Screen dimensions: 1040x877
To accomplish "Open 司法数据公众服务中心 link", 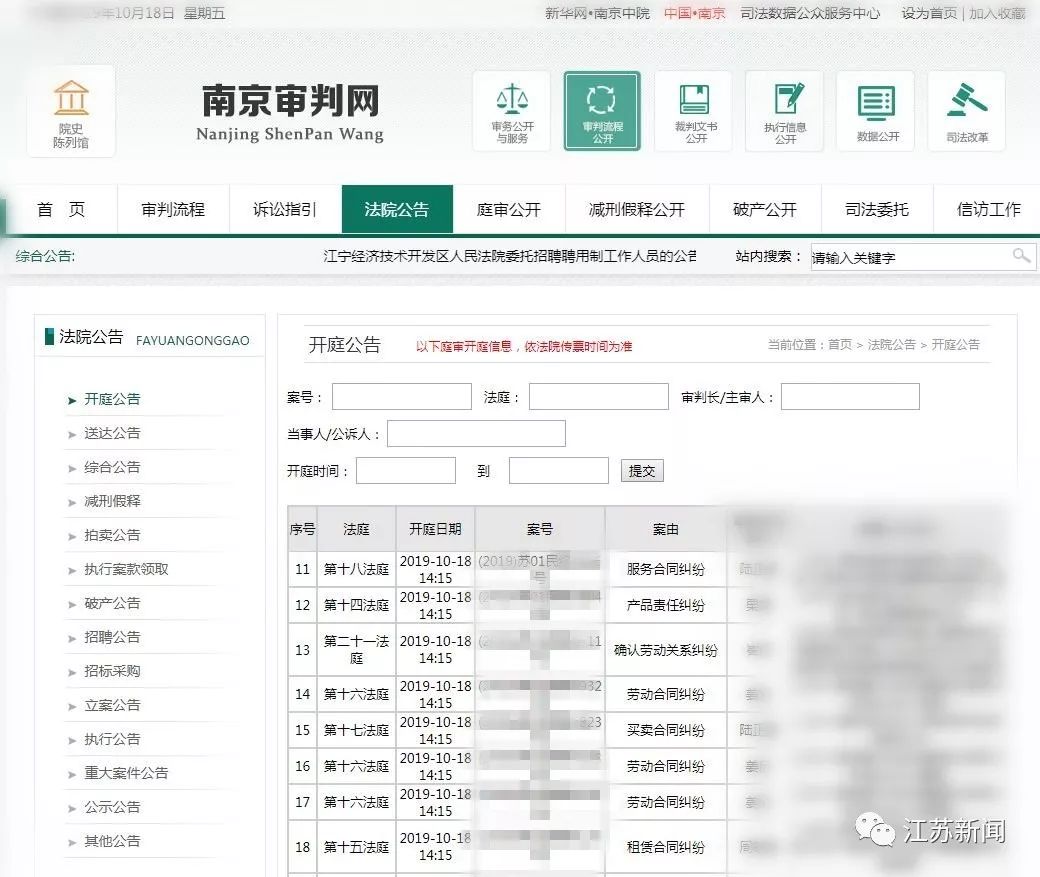I will (x=810, y=13).
